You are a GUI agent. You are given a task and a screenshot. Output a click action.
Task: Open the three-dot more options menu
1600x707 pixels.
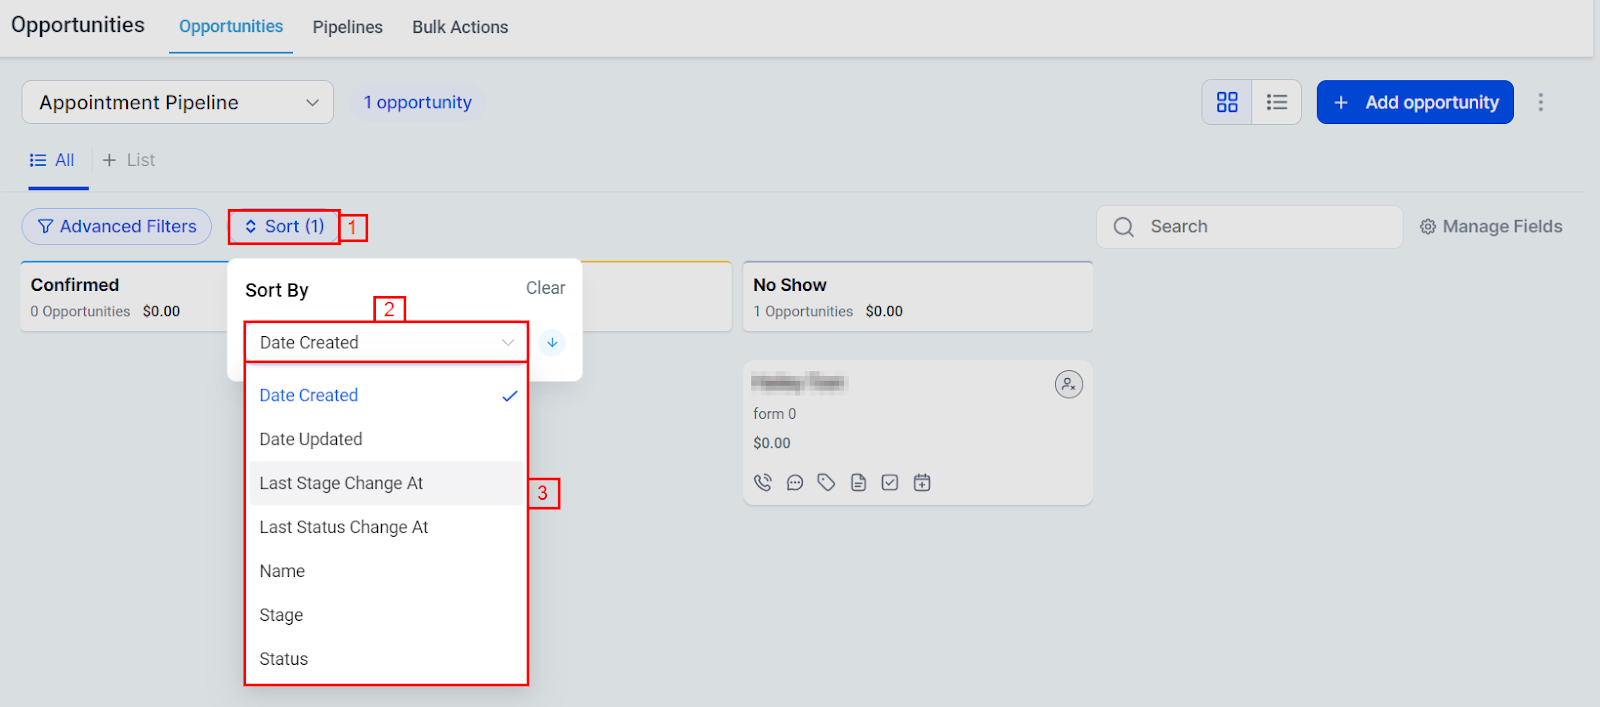[x=1541, y=102]
